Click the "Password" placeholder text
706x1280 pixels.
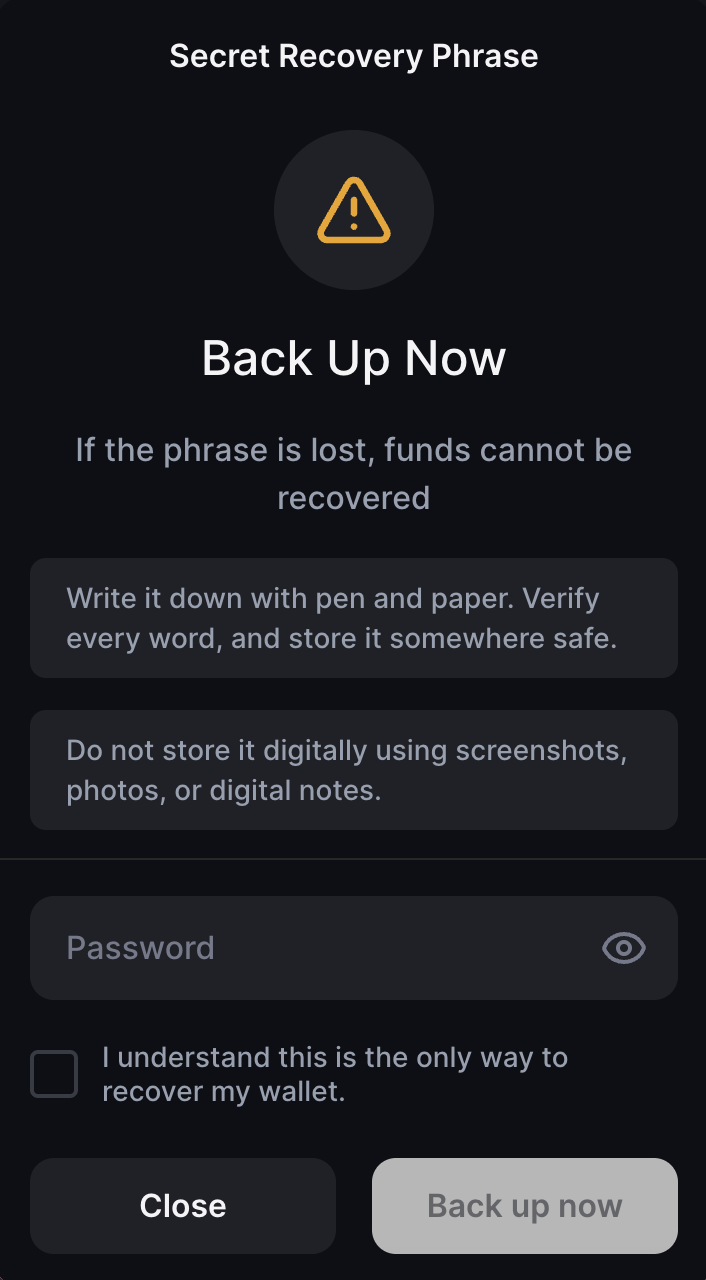pos(140,948)
